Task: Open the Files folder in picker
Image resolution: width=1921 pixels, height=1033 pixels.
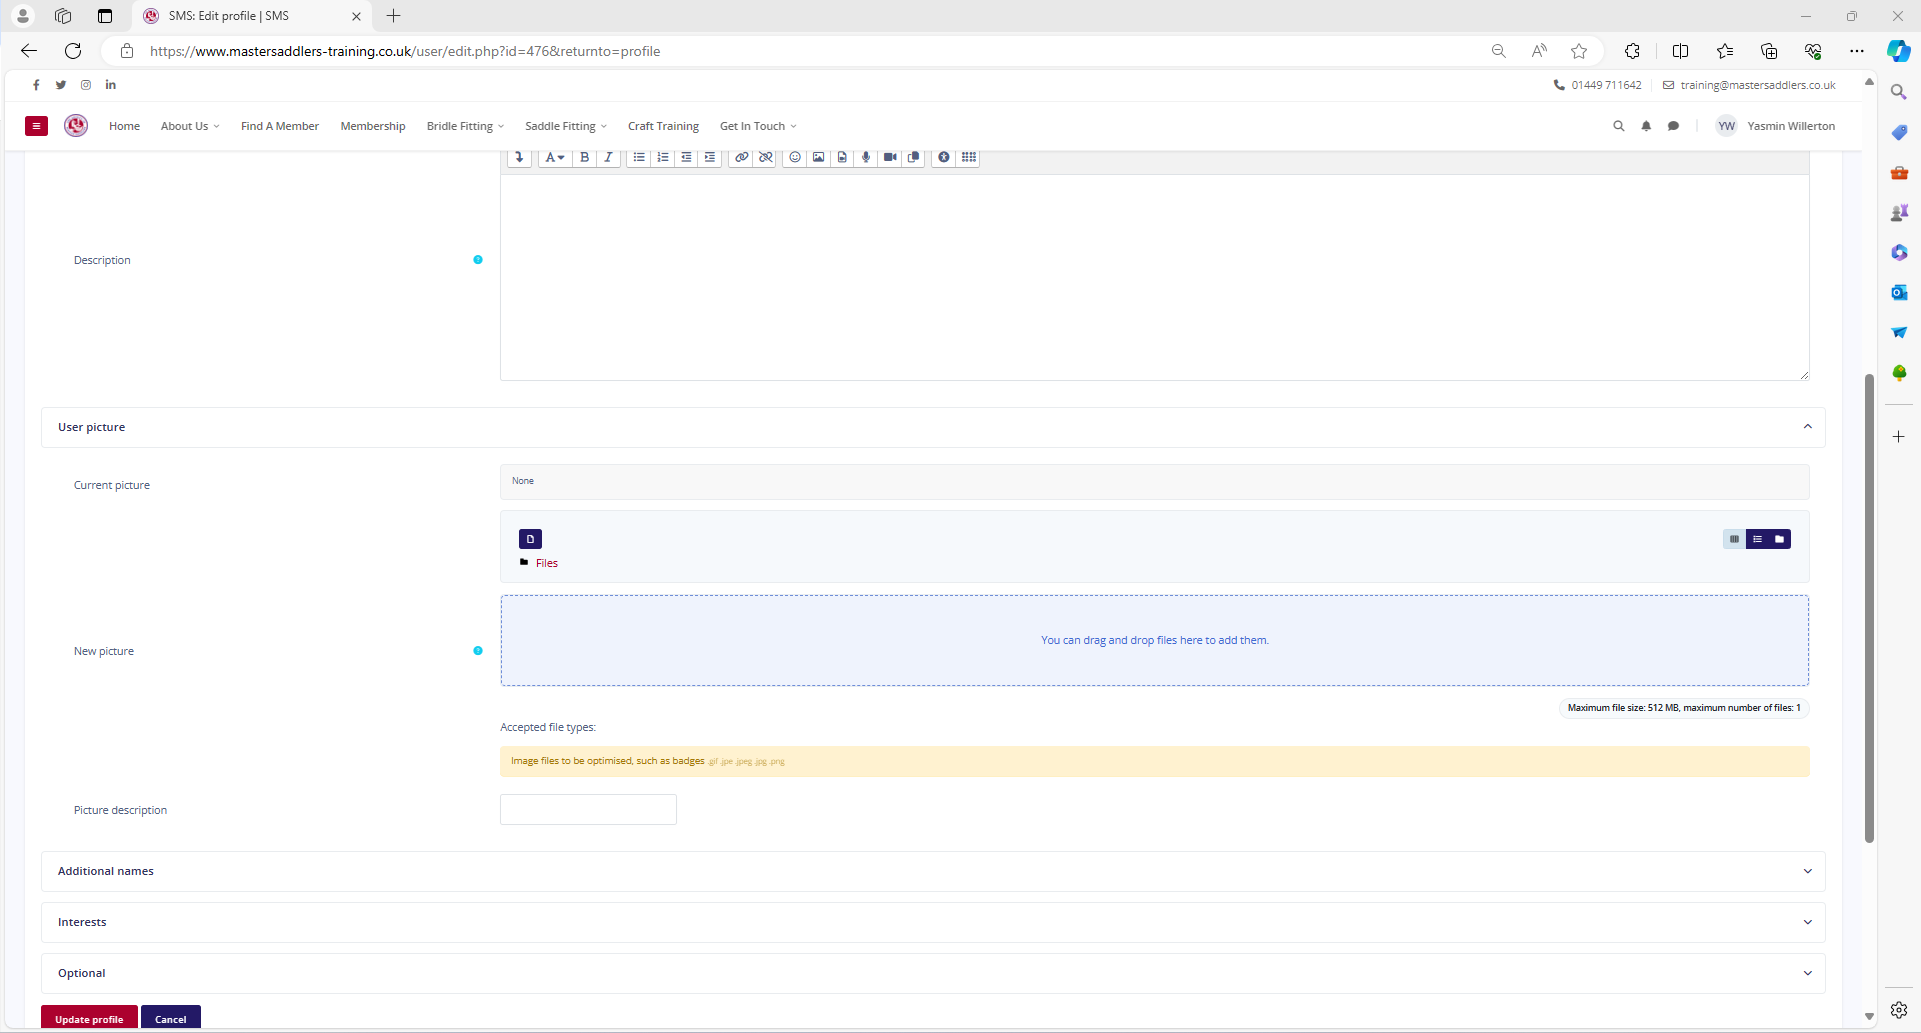Action: [x=546, y=563]
